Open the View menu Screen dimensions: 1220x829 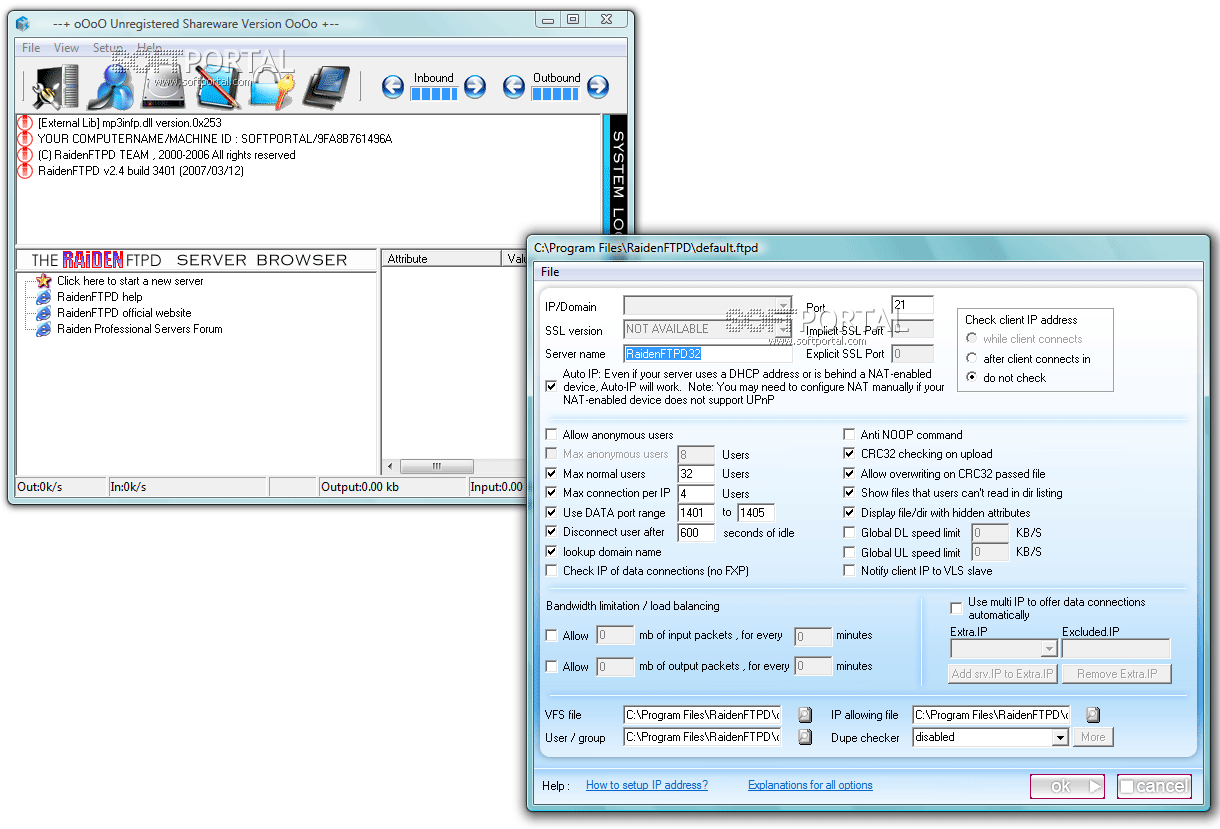67,48
